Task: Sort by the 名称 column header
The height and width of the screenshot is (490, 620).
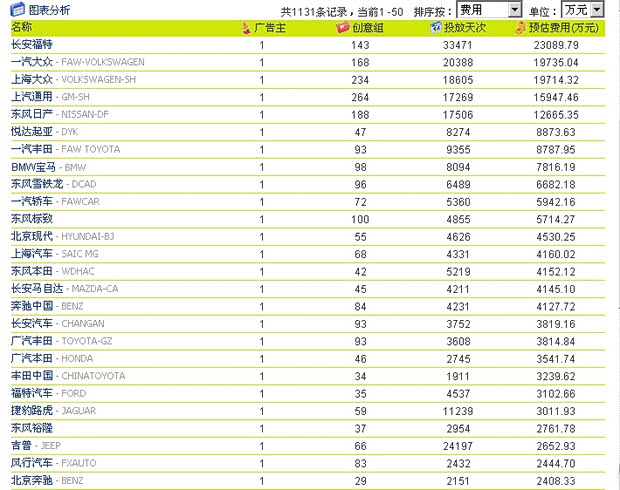Action: (21, 27)
